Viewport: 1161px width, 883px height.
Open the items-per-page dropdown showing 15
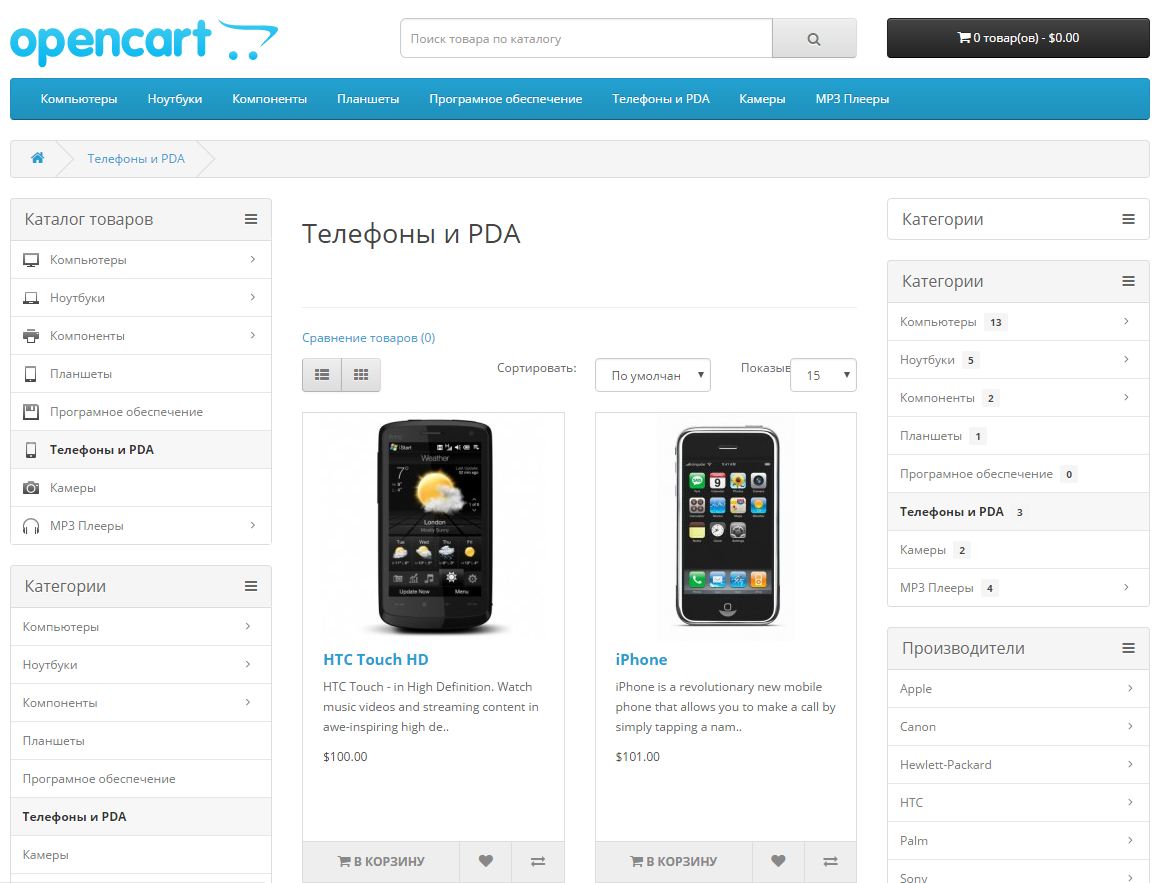click(x=823, y=375)
